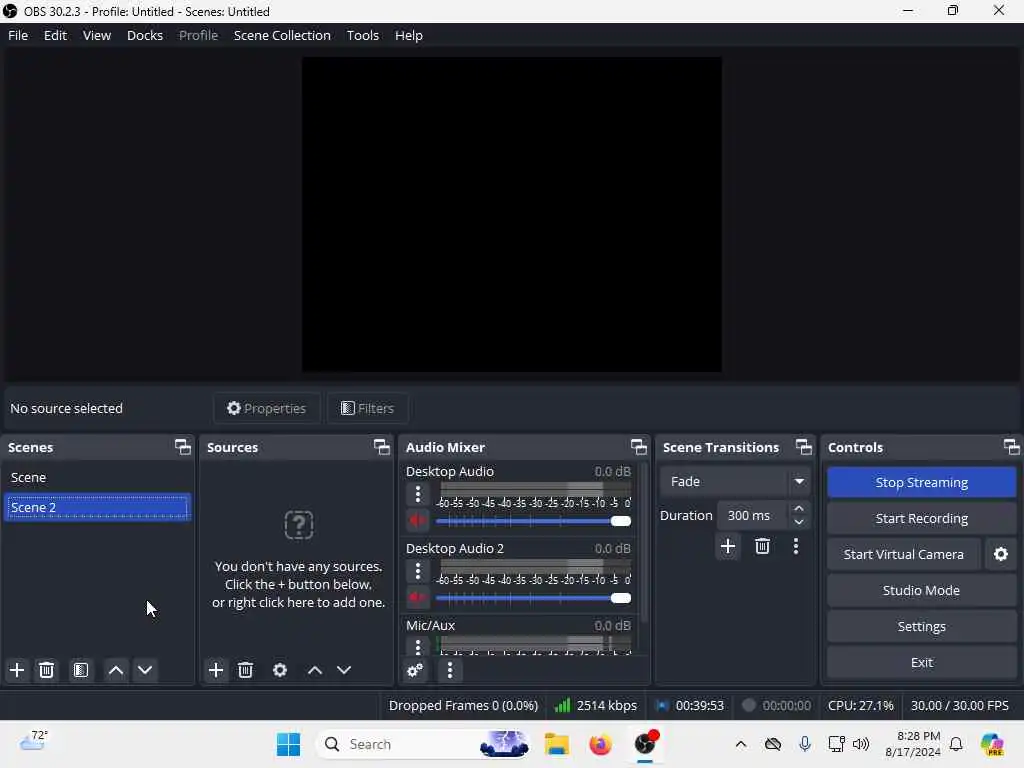The height and width of the screenshot is (768, 1024).
Task: Open the Edit menu
Action: (x=55, y=35)
